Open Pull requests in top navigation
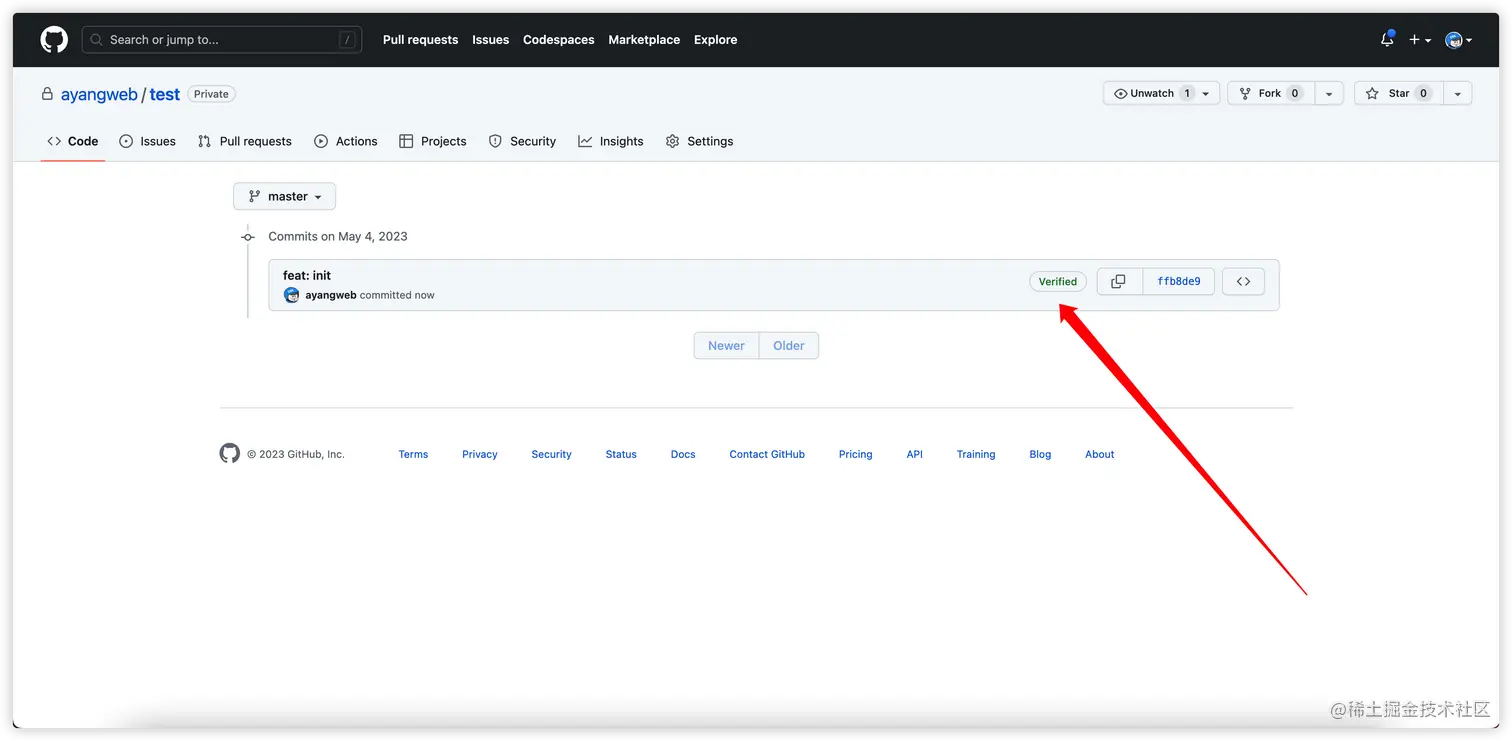 click(x=420, y=40)
